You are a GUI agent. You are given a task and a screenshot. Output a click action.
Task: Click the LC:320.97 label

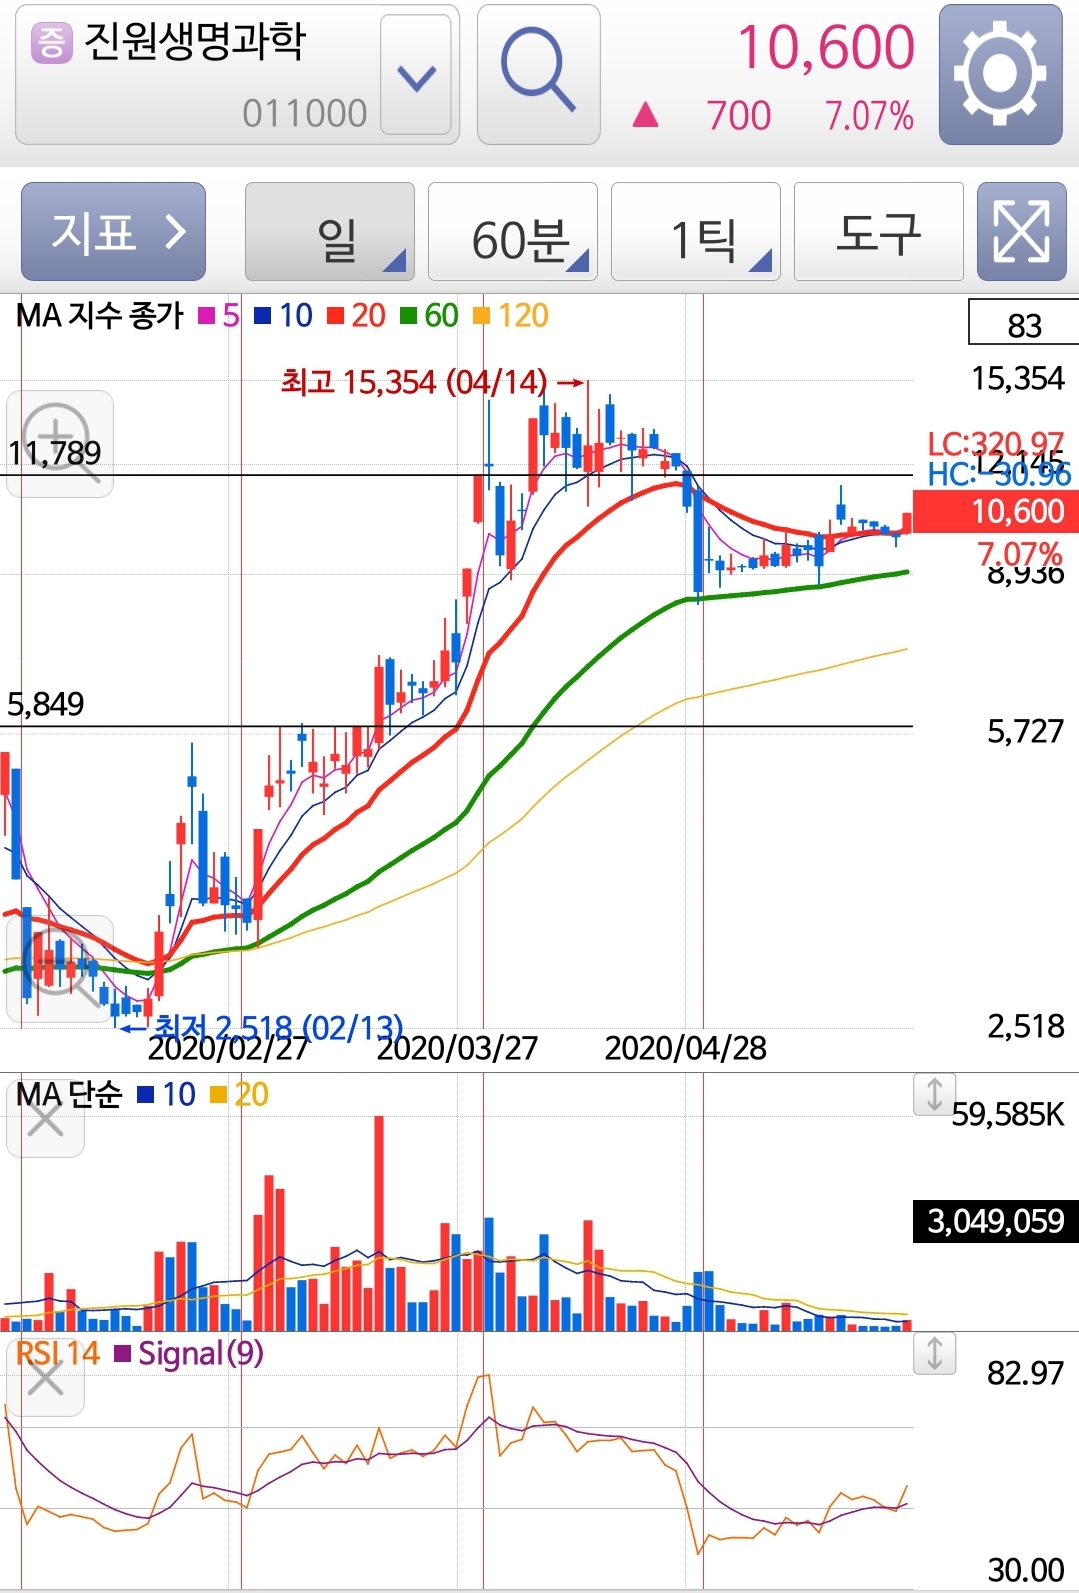(x=996, y=443)
